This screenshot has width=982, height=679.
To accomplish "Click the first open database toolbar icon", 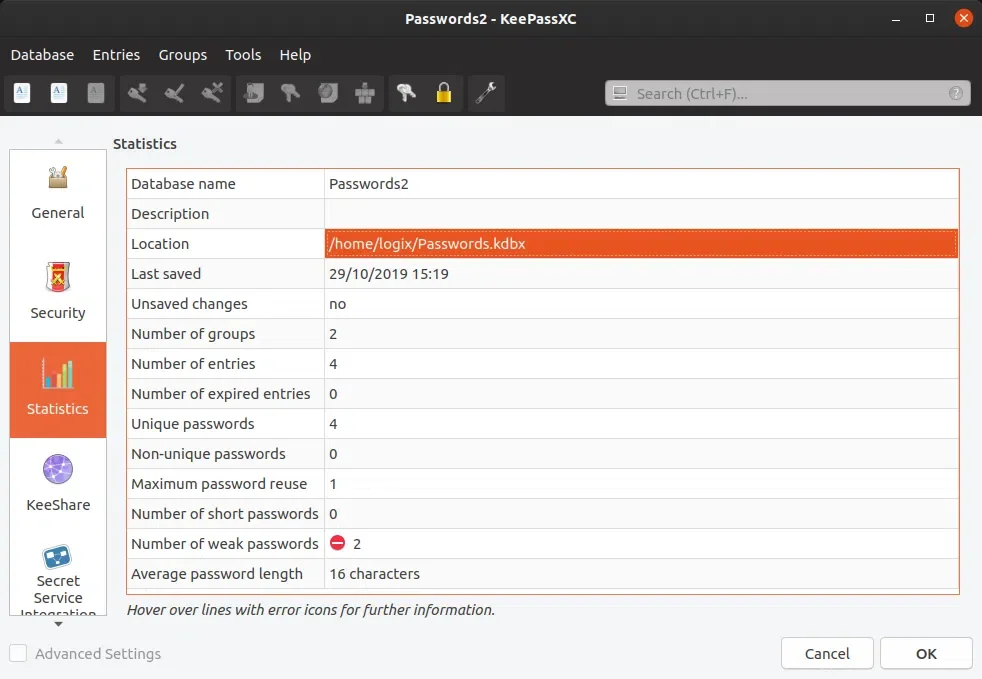I will (x=22, y=93).
